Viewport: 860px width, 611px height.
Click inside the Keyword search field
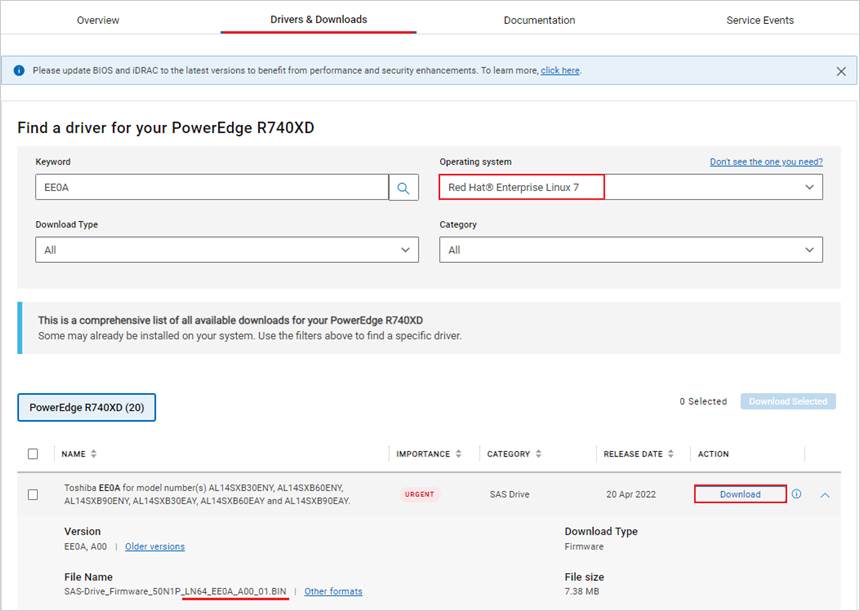tap(200, 186)
